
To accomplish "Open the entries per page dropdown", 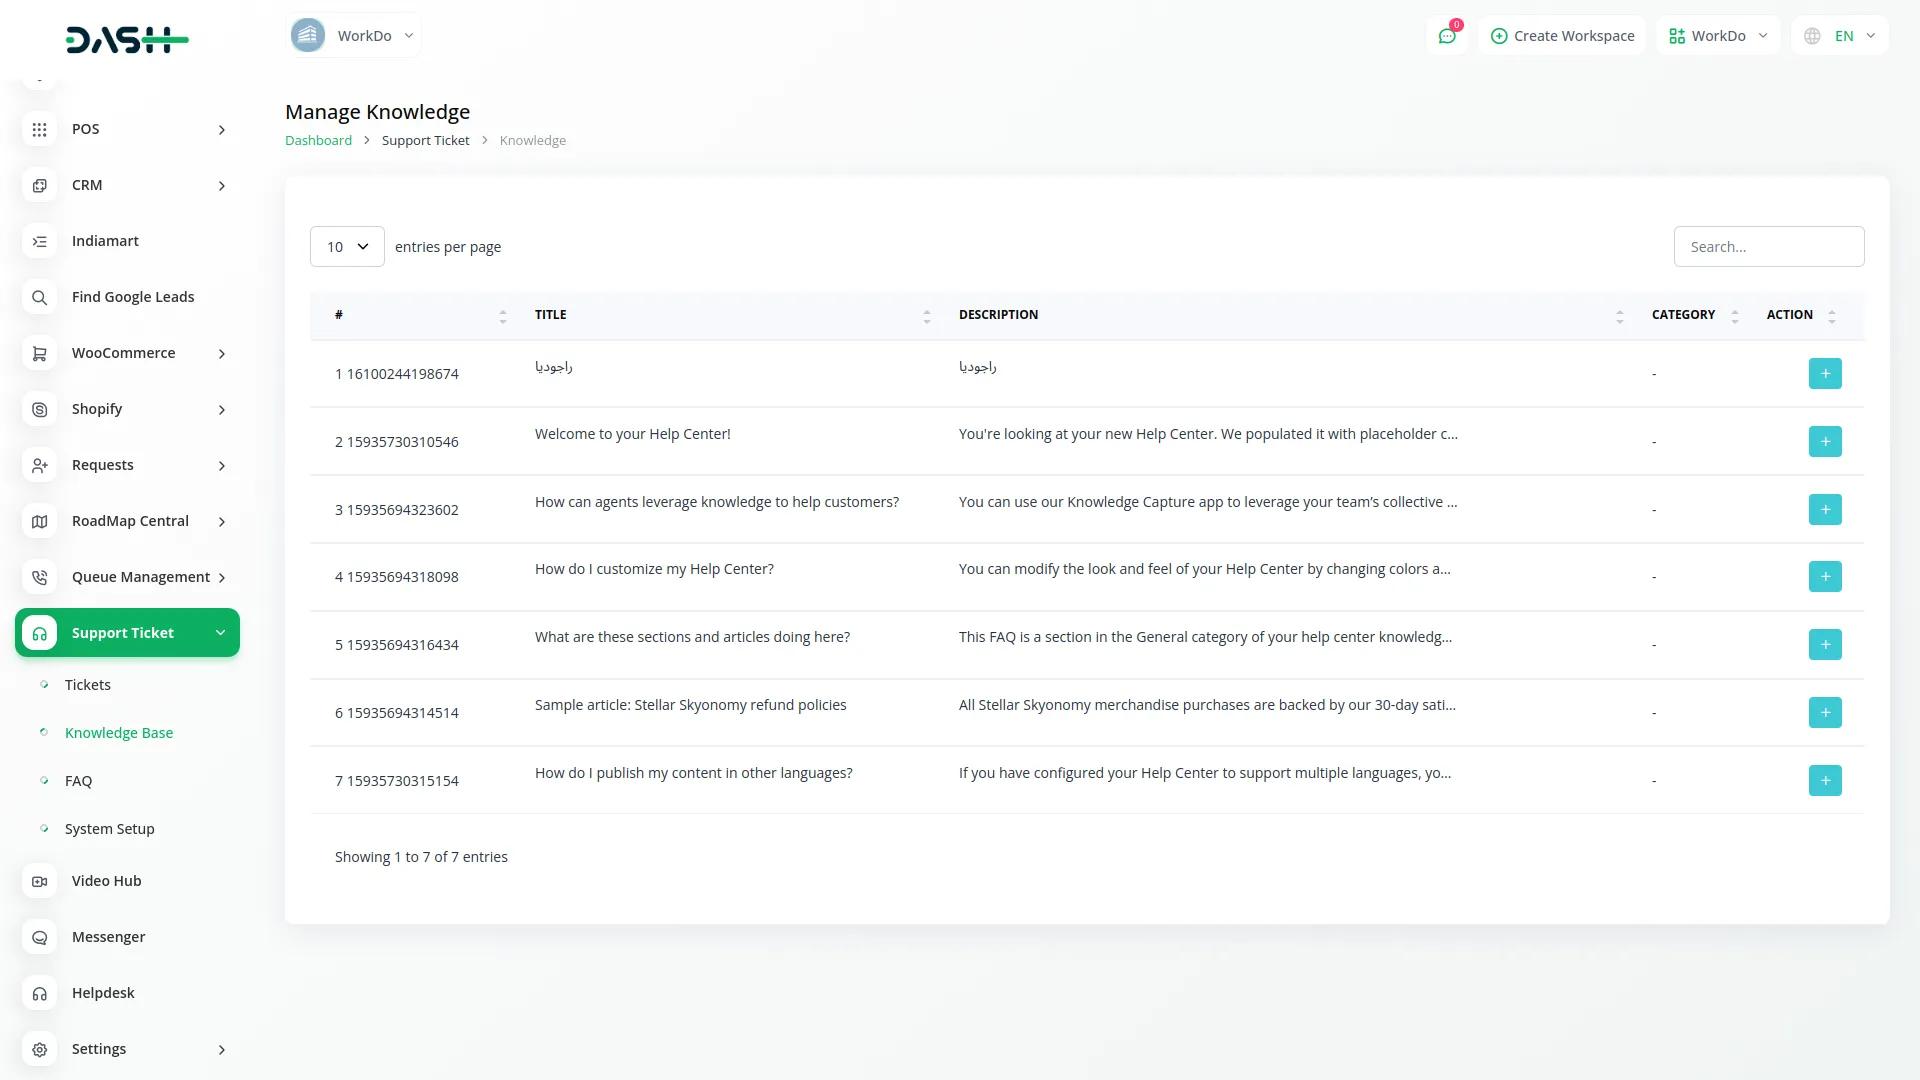I will pyautogui.click(x=346, y=246).
